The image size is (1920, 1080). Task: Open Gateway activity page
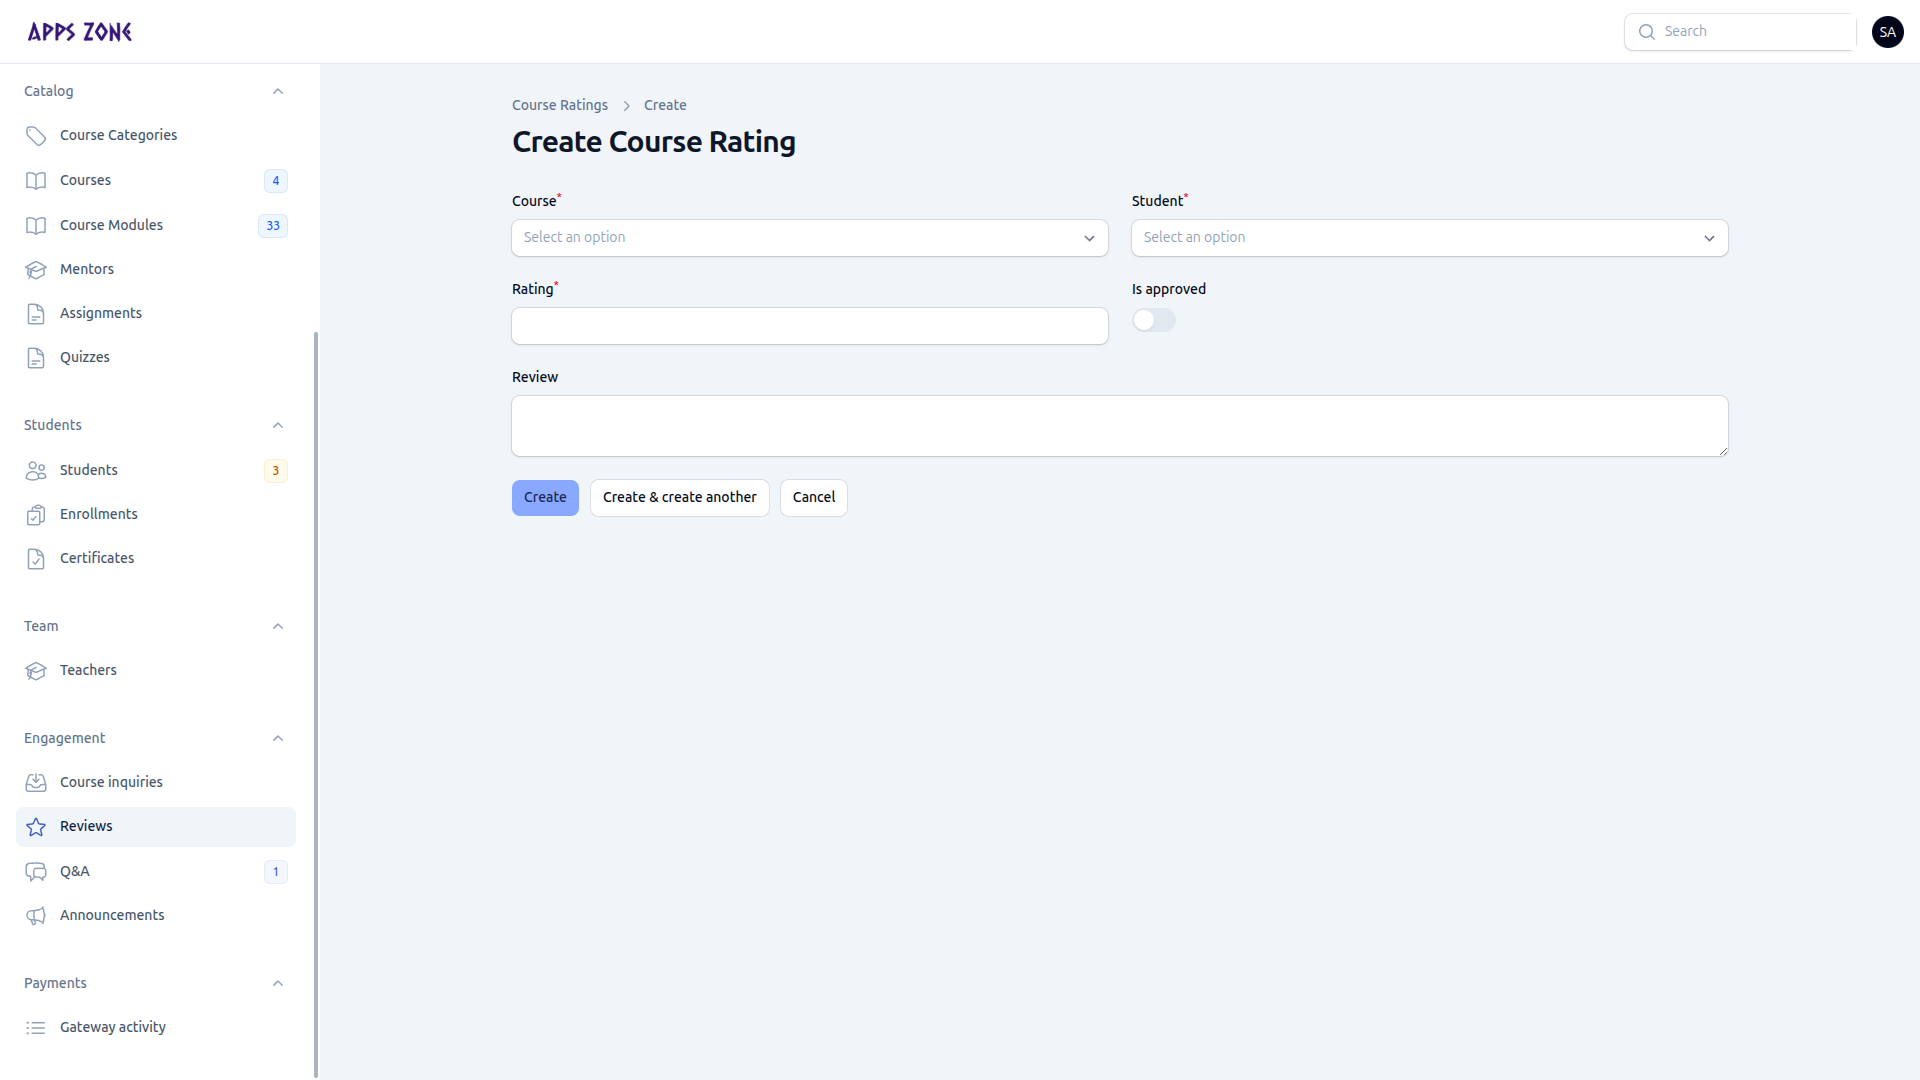(156, 1027)
